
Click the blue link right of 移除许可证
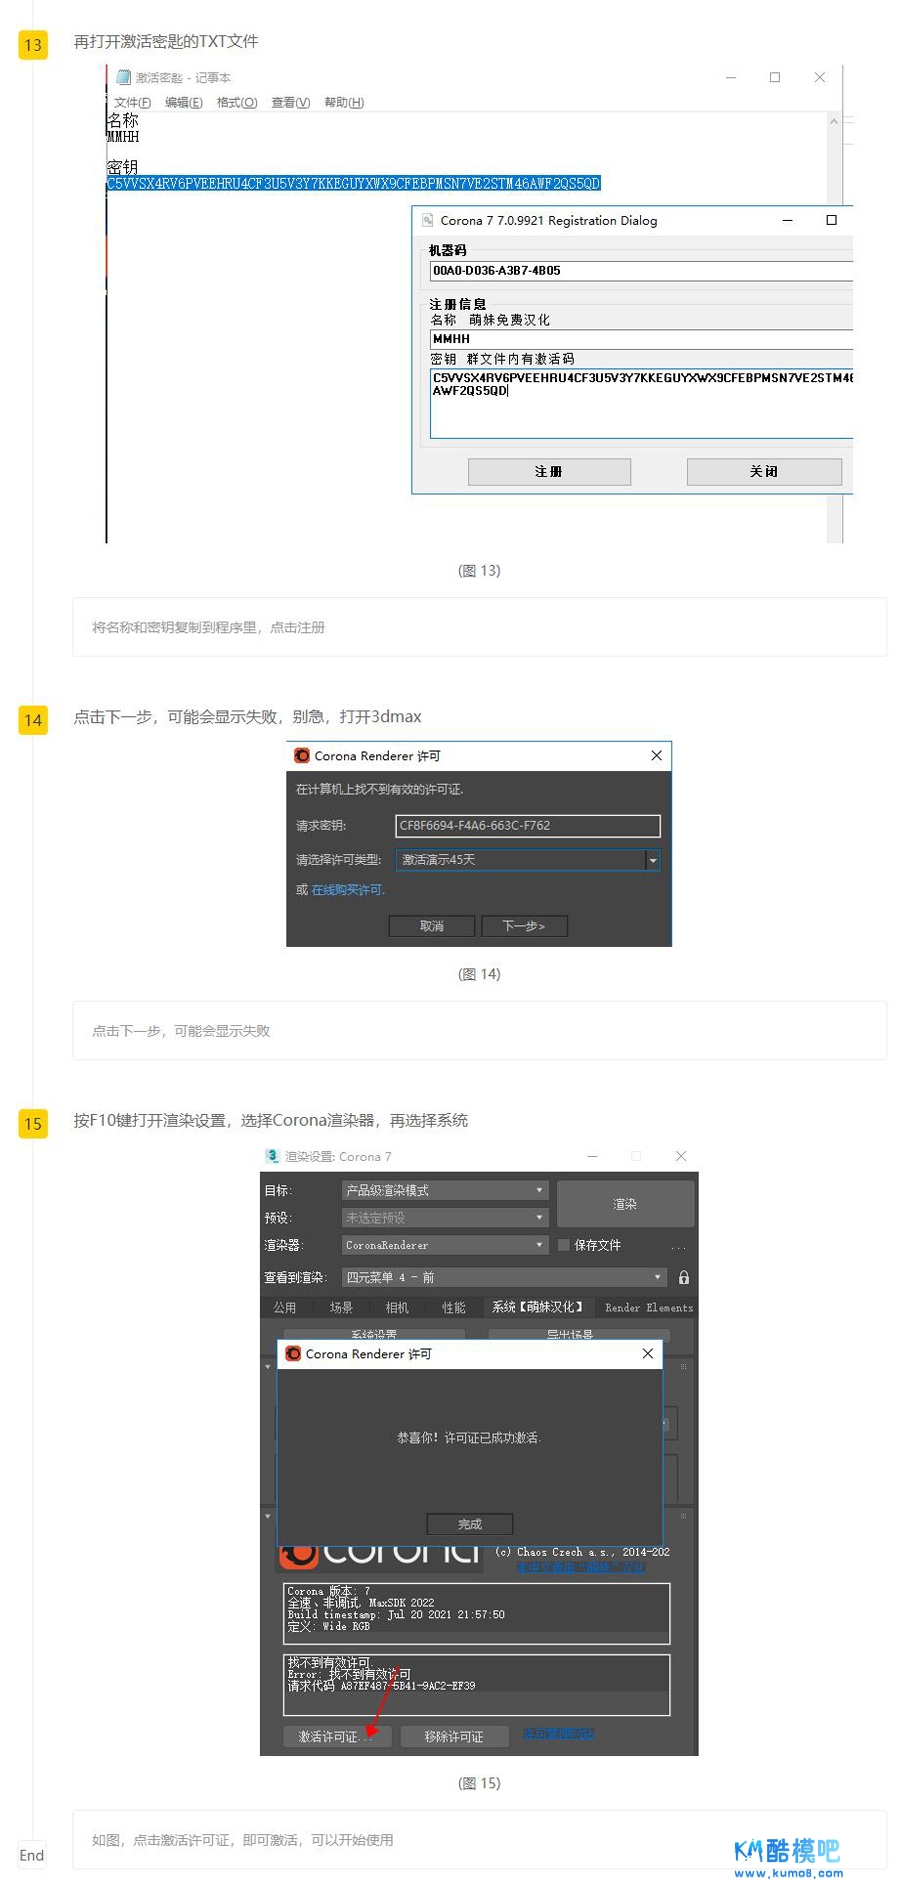[x=558, y=1733]
